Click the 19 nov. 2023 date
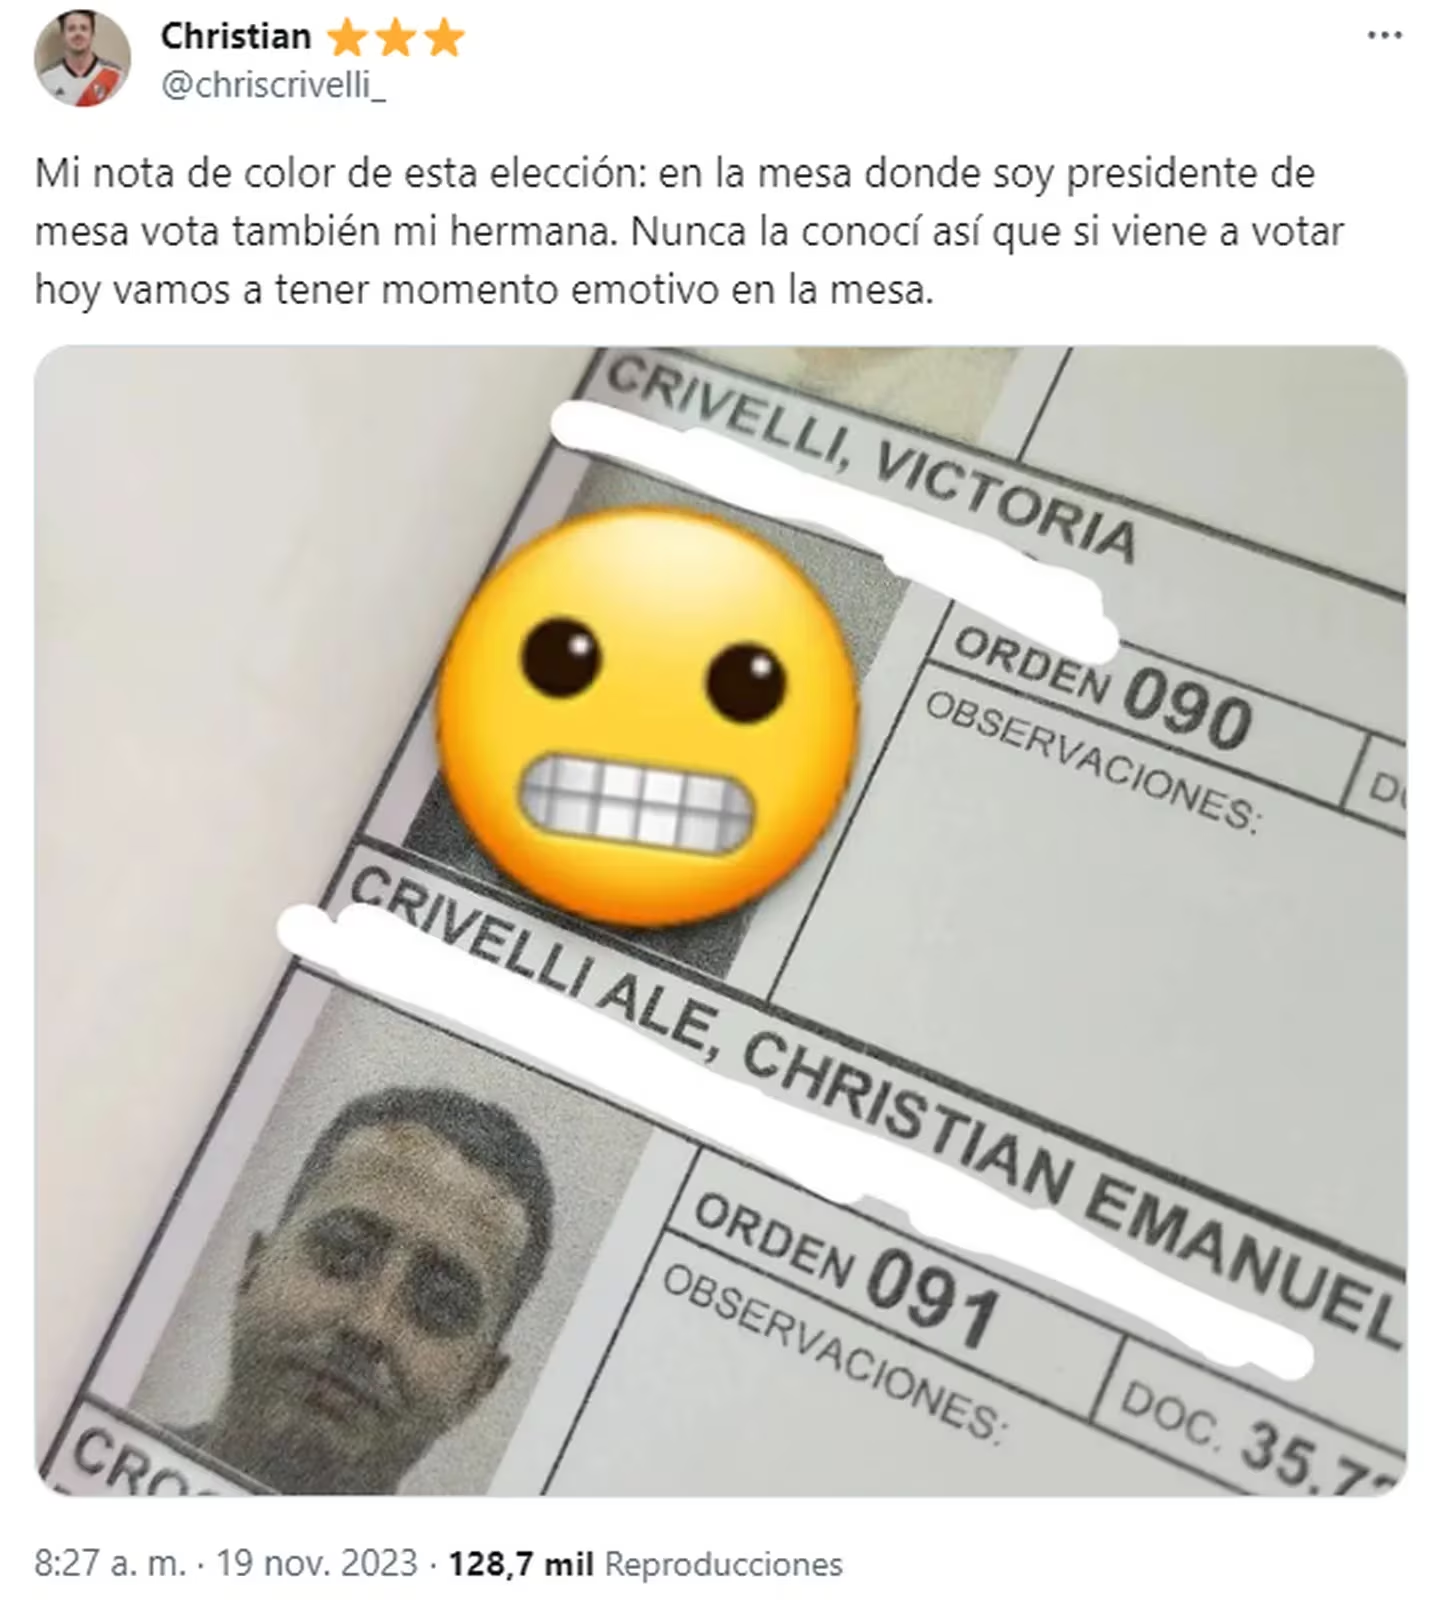 tap(317, 1563)
